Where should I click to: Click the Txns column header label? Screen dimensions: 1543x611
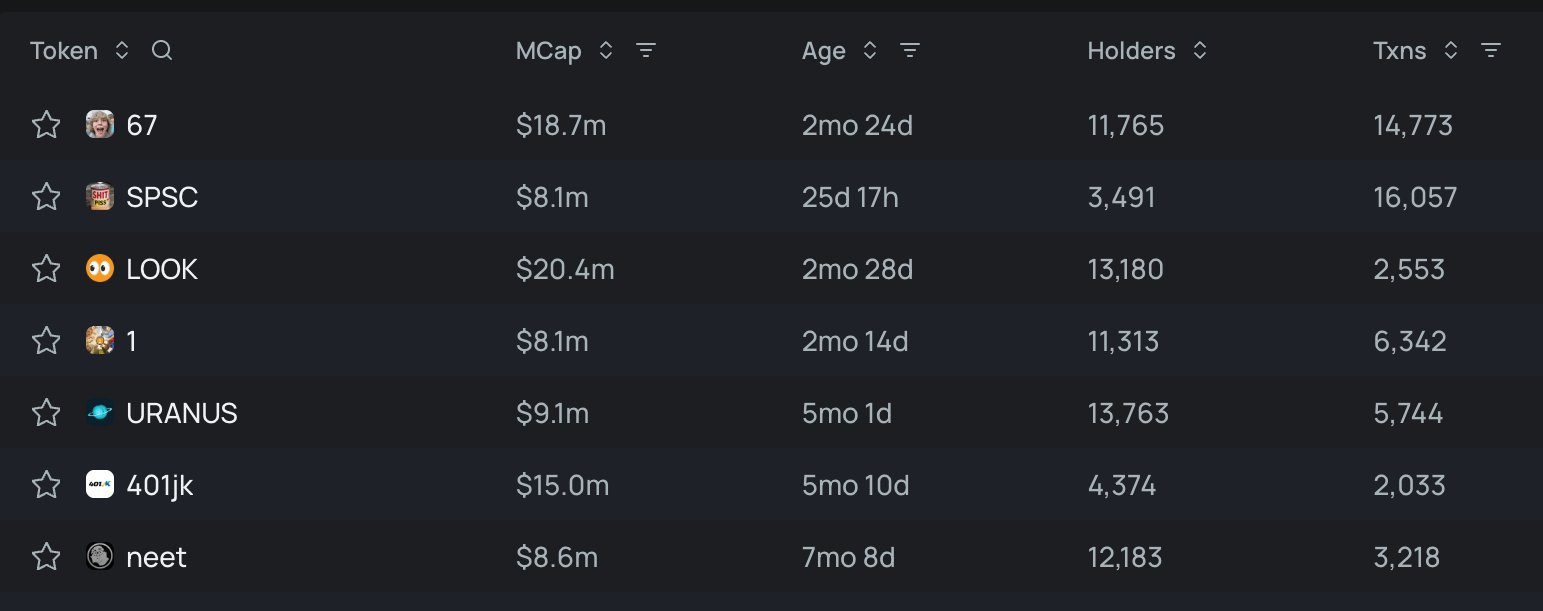tap(1399, 51)
